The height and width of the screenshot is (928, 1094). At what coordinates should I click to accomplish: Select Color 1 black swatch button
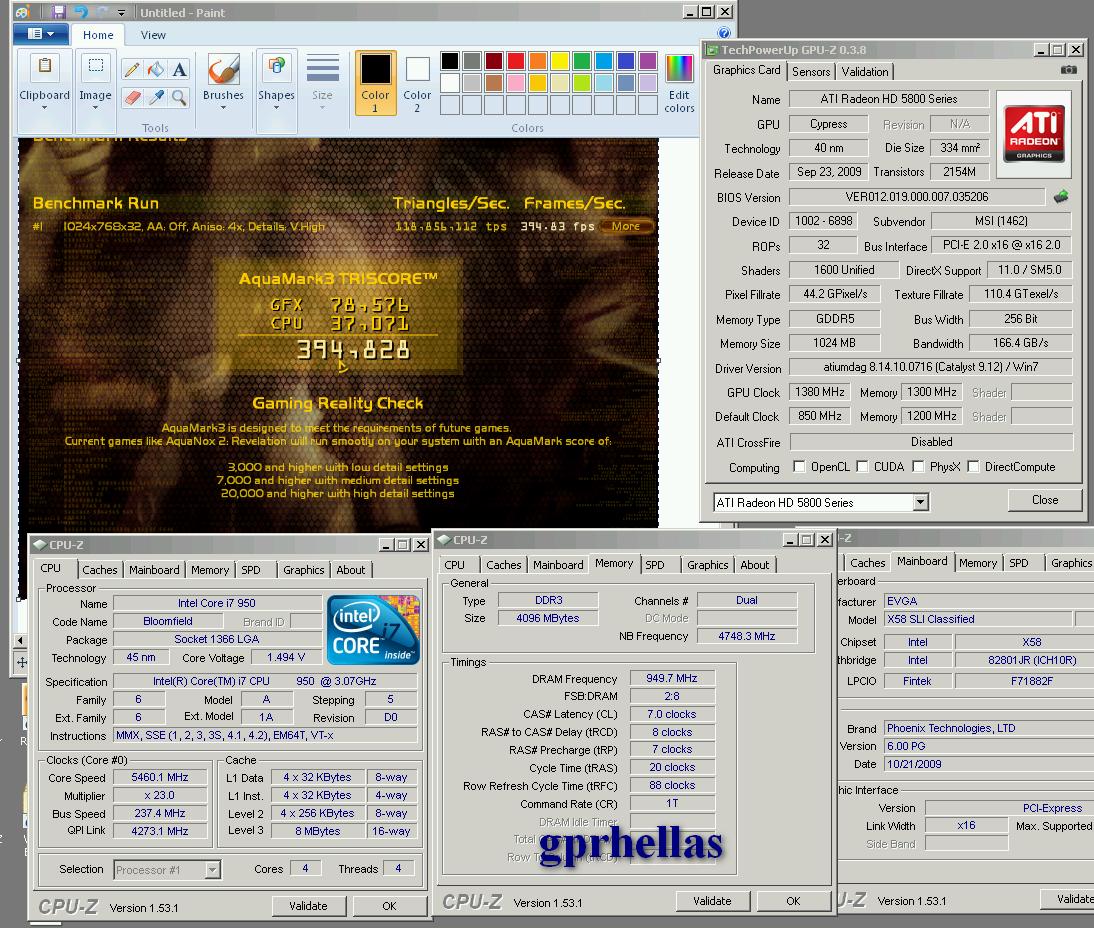pos(375,82)
